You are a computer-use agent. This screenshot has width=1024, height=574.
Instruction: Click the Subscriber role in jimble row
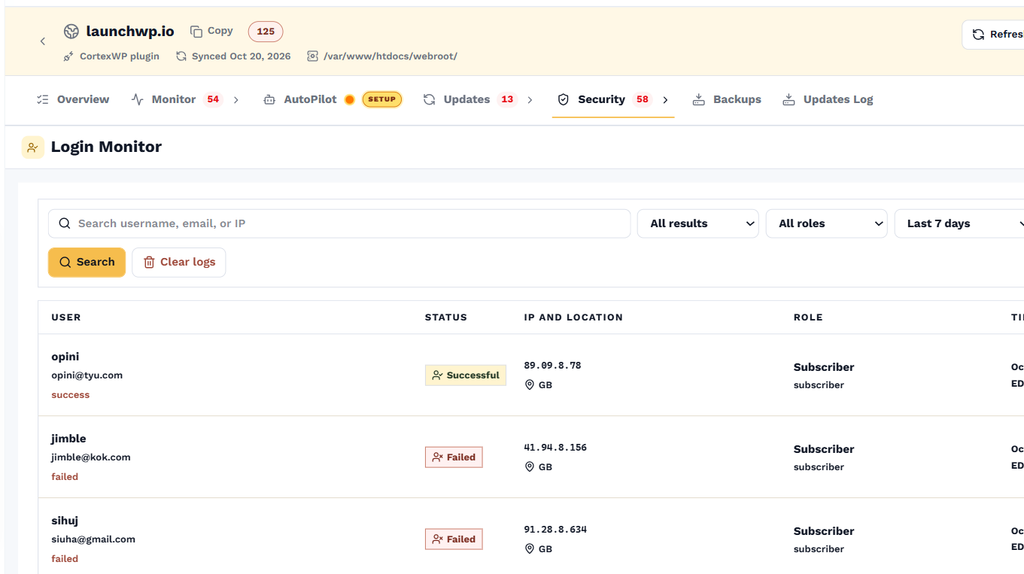coord(824,449)
